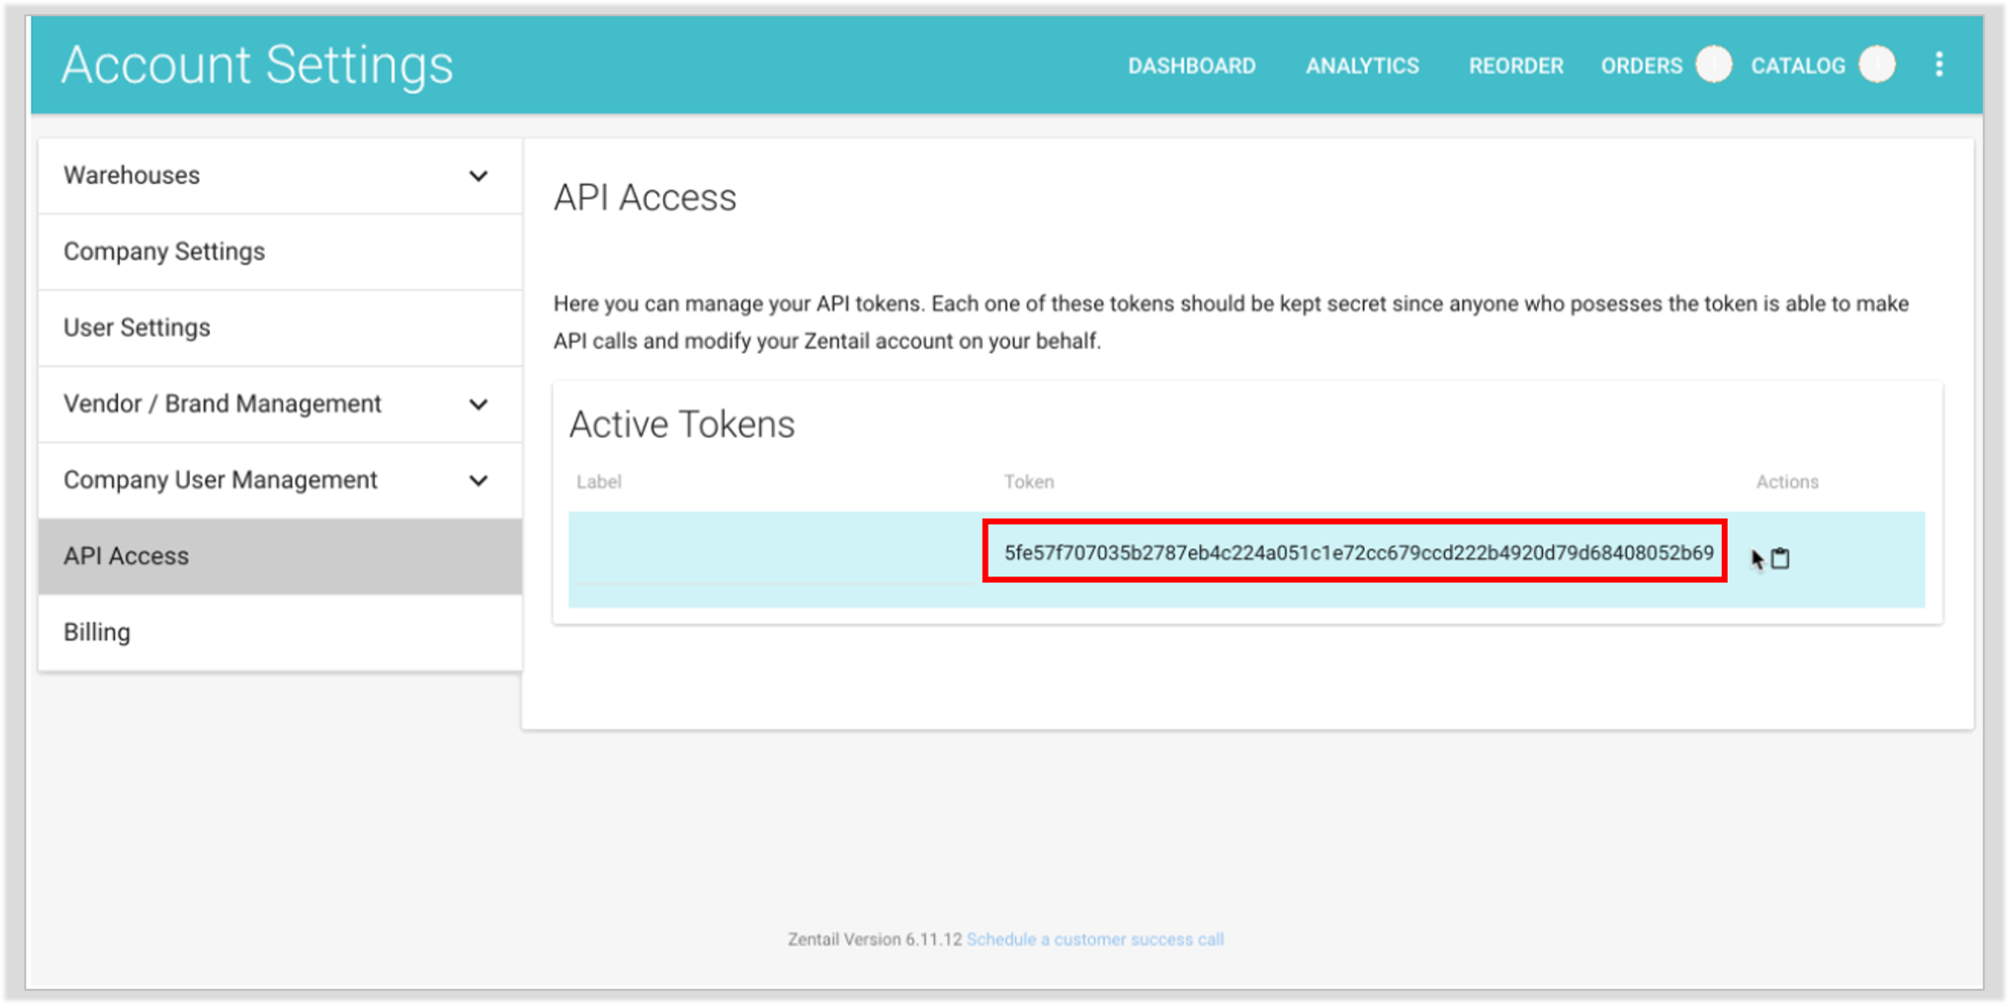
Task: Click the Catalog notification badge
Action: pyautogui.click(x=1877, y=64)
